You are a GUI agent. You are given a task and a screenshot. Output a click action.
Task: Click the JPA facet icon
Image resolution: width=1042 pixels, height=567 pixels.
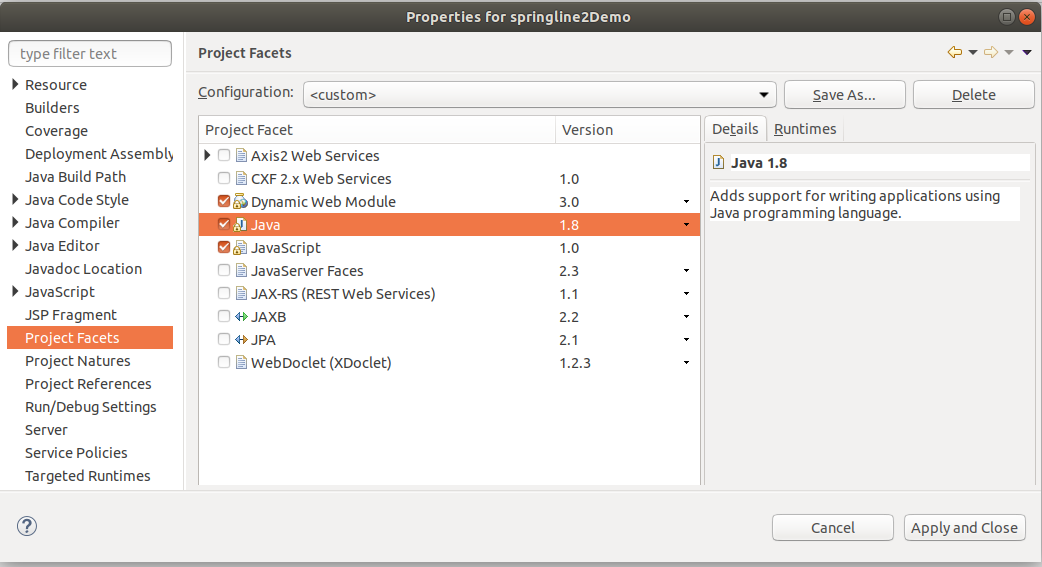pyautogui.click(x=241, y=340)
